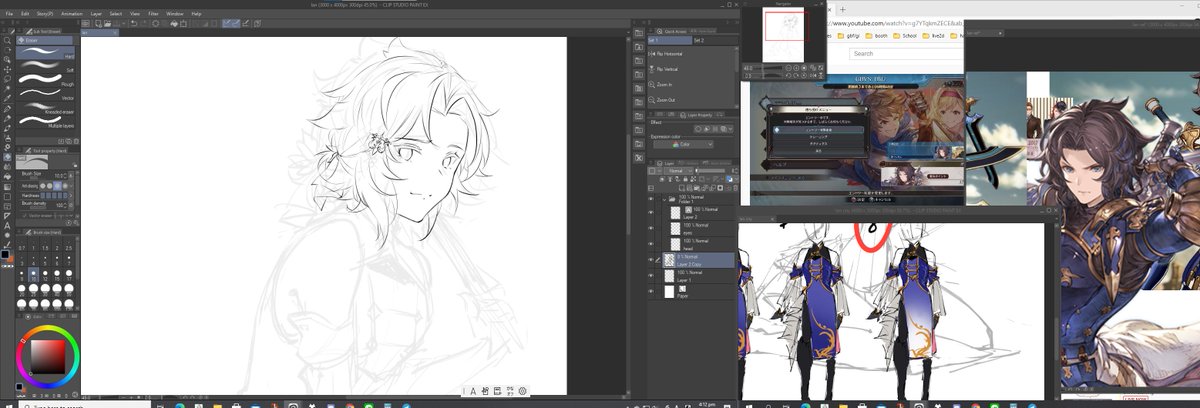Click the A text icon on canvas bottom toolbar

tap(472, 391)
